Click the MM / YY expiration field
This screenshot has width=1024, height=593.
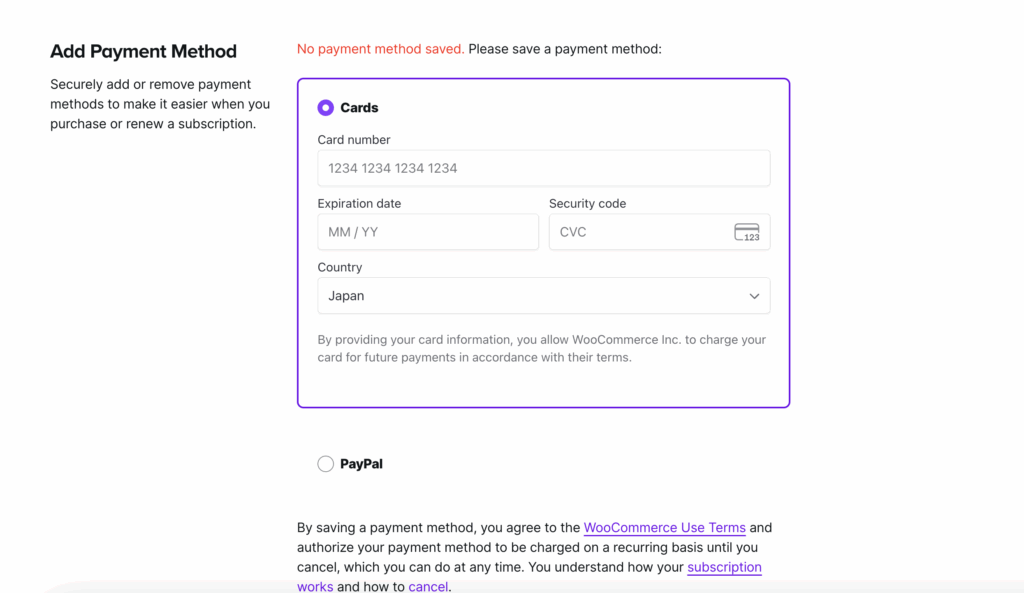point(428,232)
